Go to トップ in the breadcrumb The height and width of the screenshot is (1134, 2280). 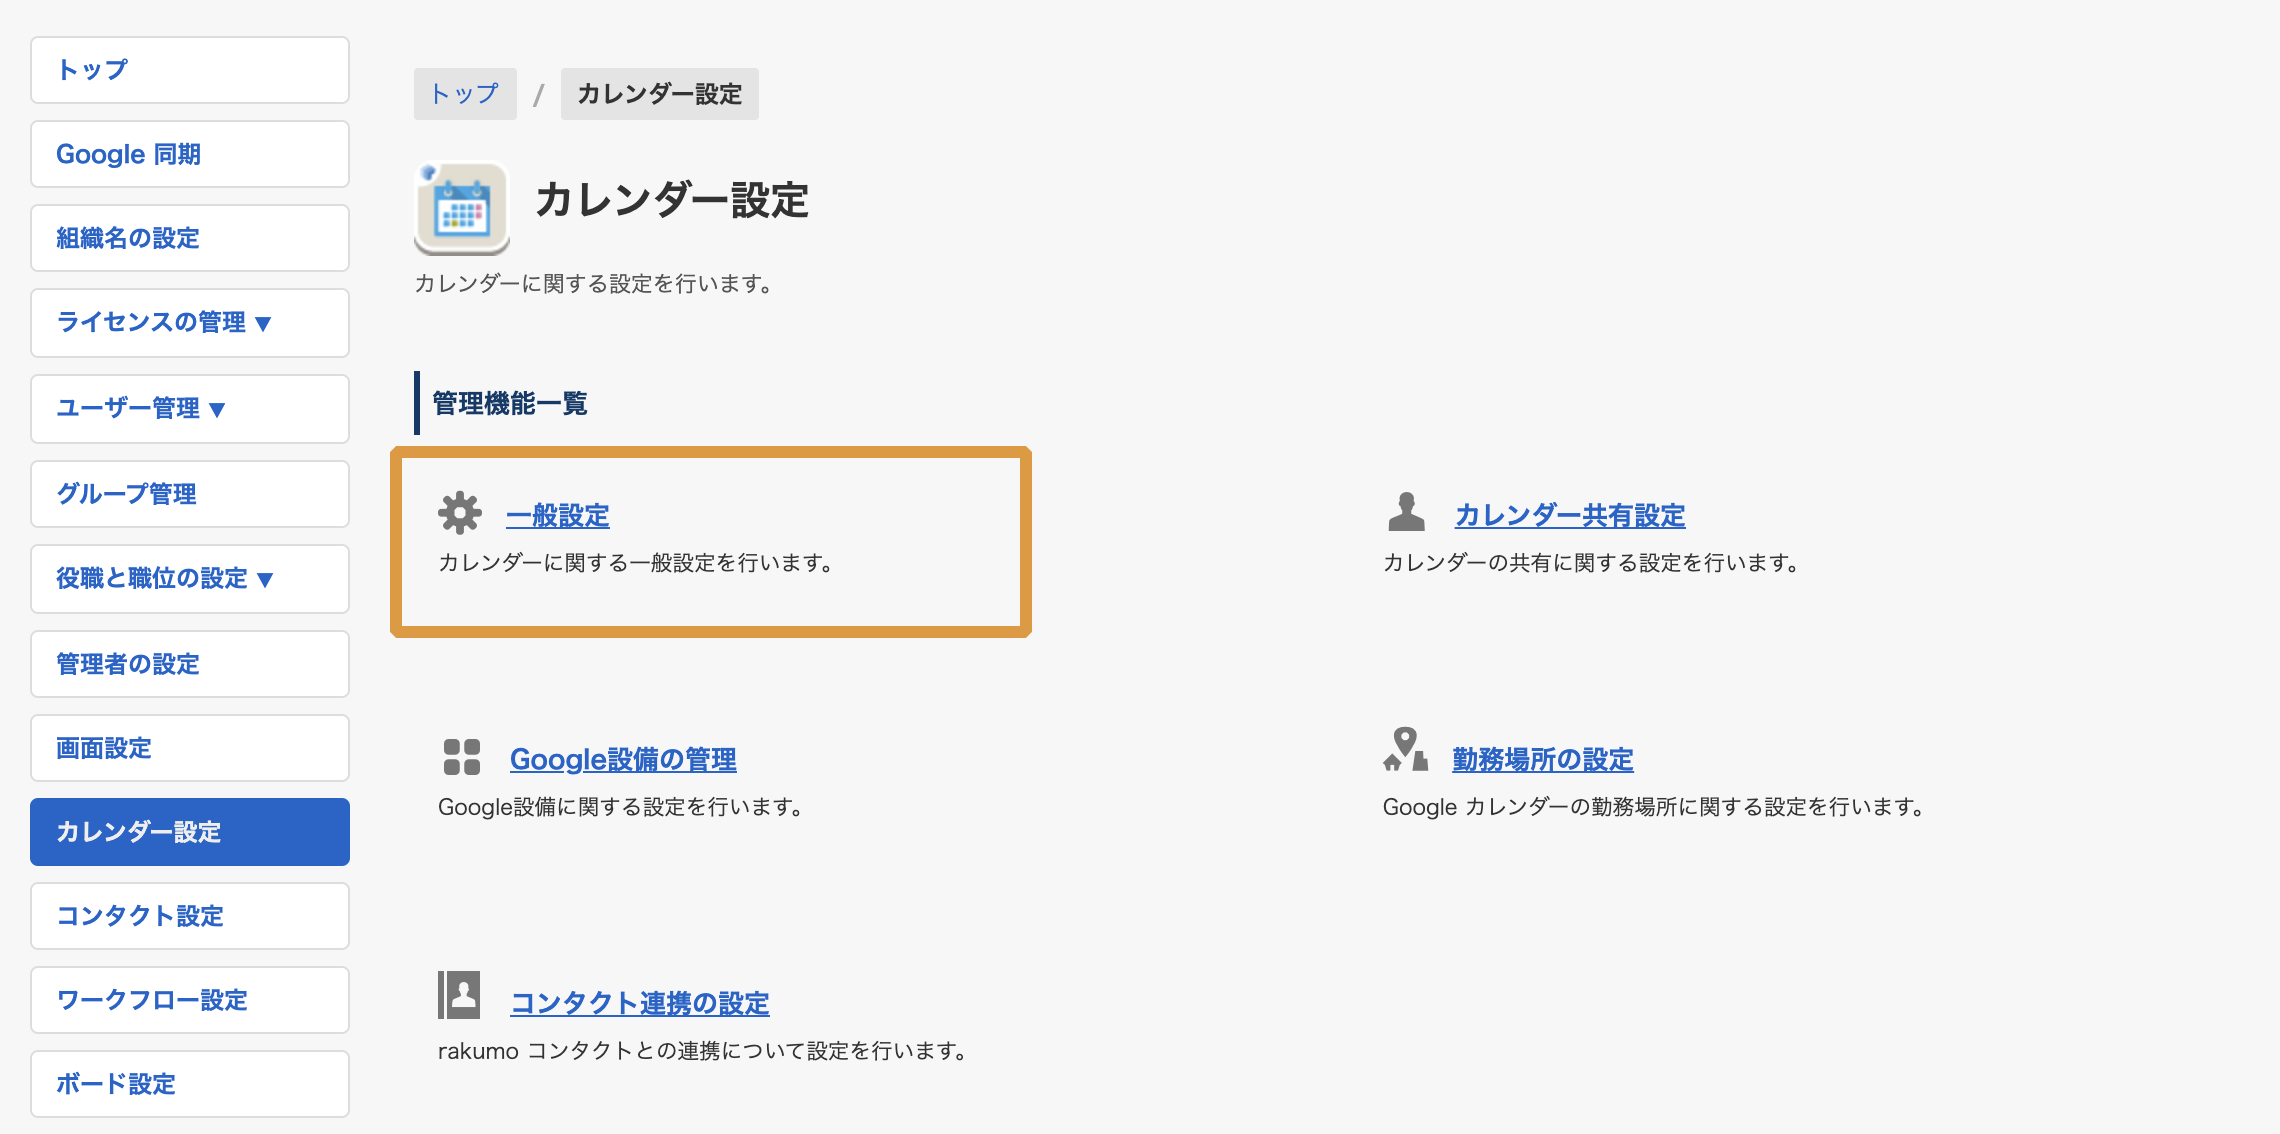click(465, 94)
